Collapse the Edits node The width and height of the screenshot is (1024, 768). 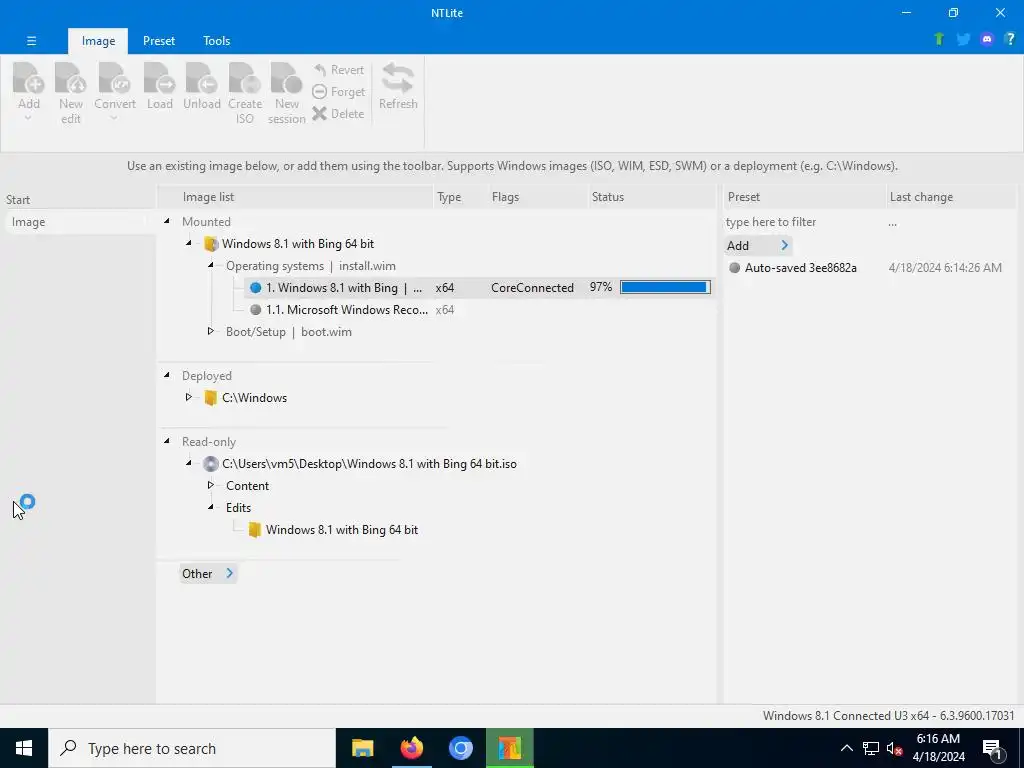pos(210,507)
